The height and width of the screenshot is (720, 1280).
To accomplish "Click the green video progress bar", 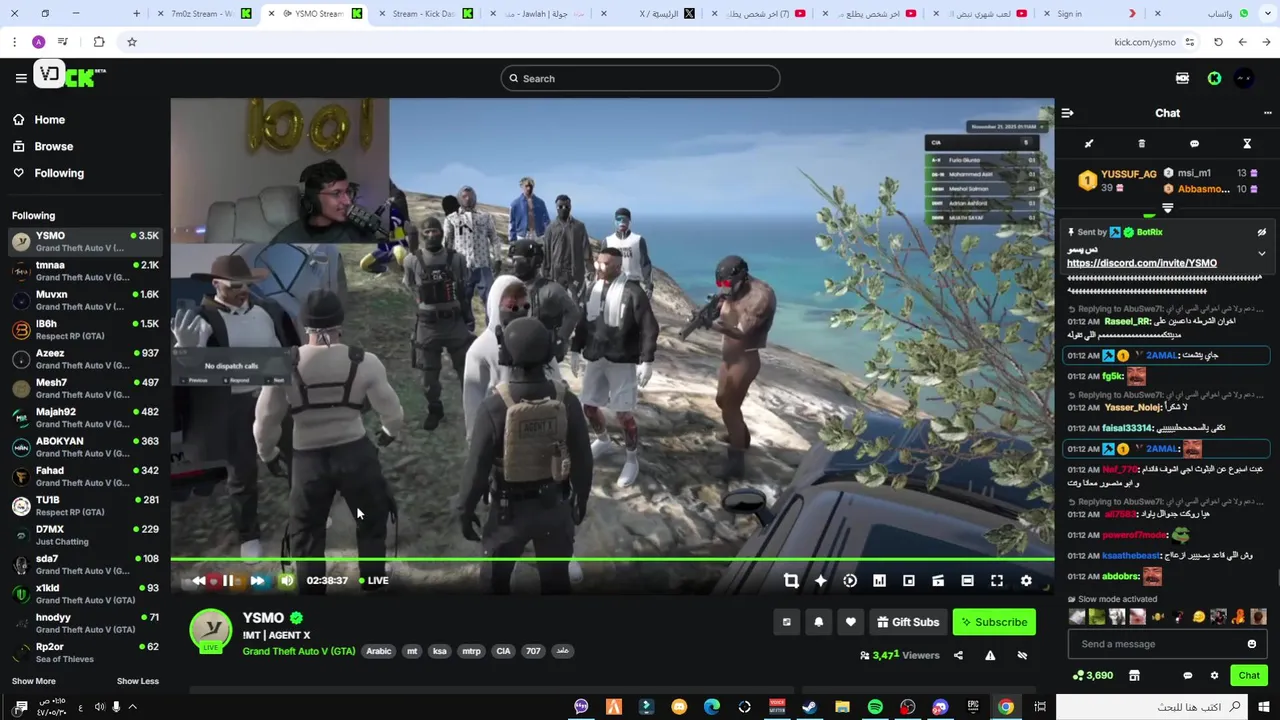I will [612, 560].
